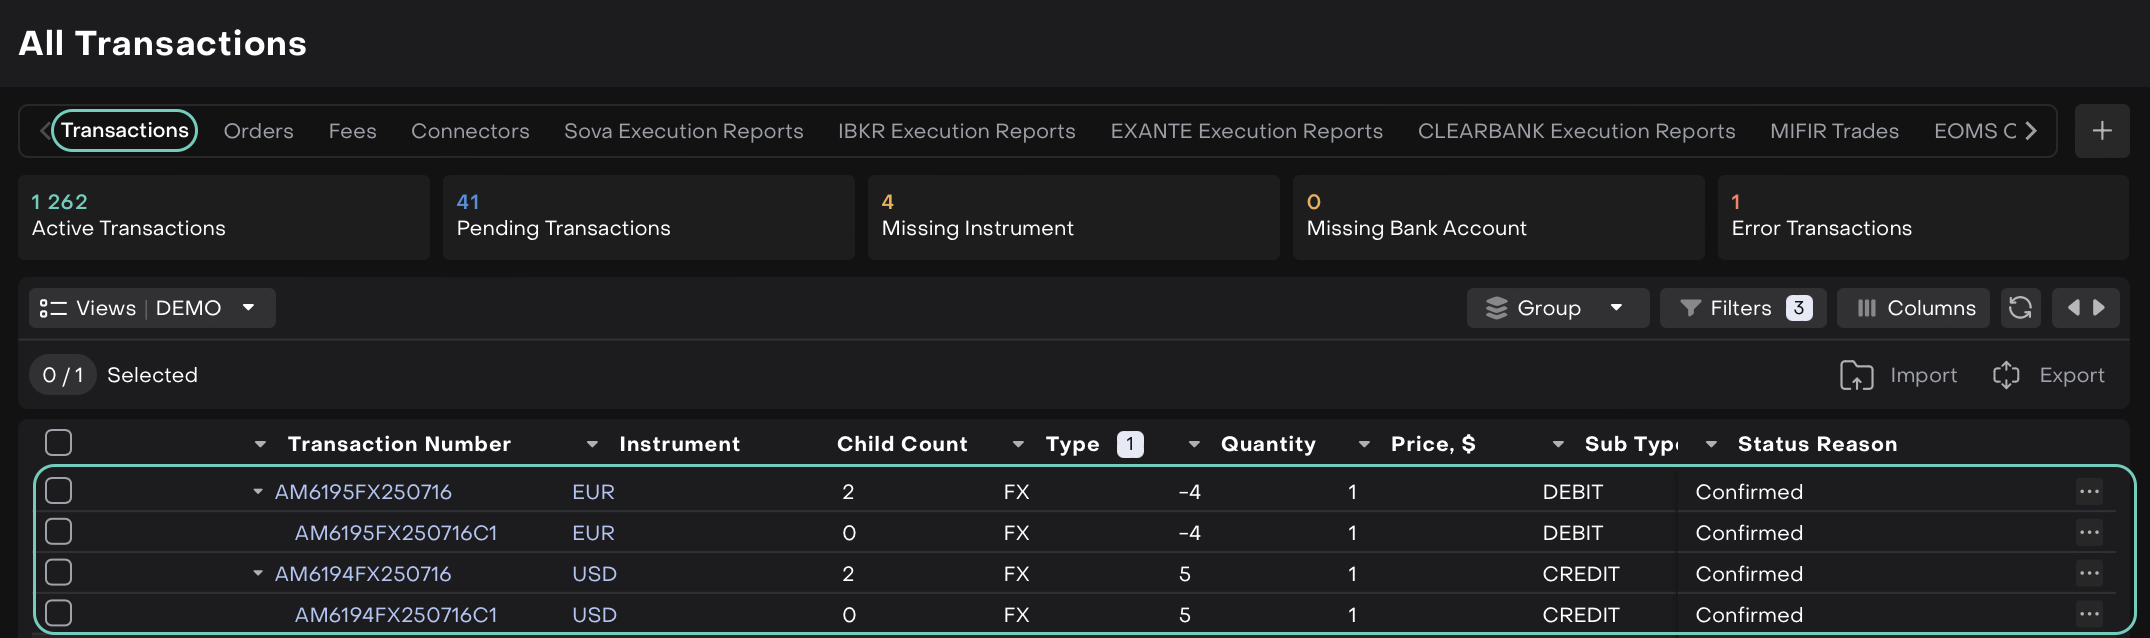The height and width of the screenshot is (638, 2150).
Task: Open the Filters panel
Action: click(x=1742, y=308)
